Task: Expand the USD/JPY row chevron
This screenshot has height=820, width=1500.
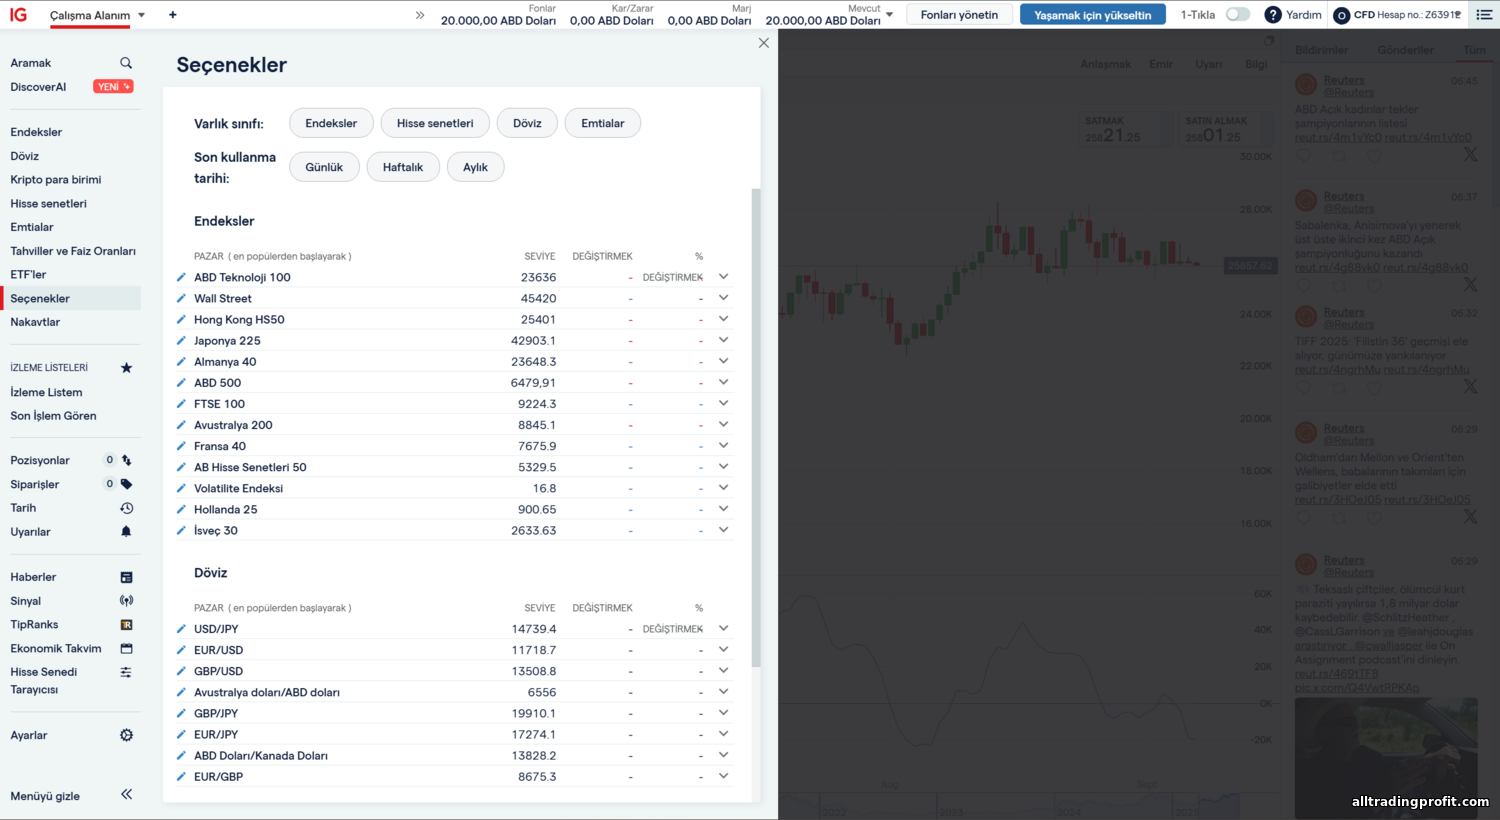Action: point(723,629)
